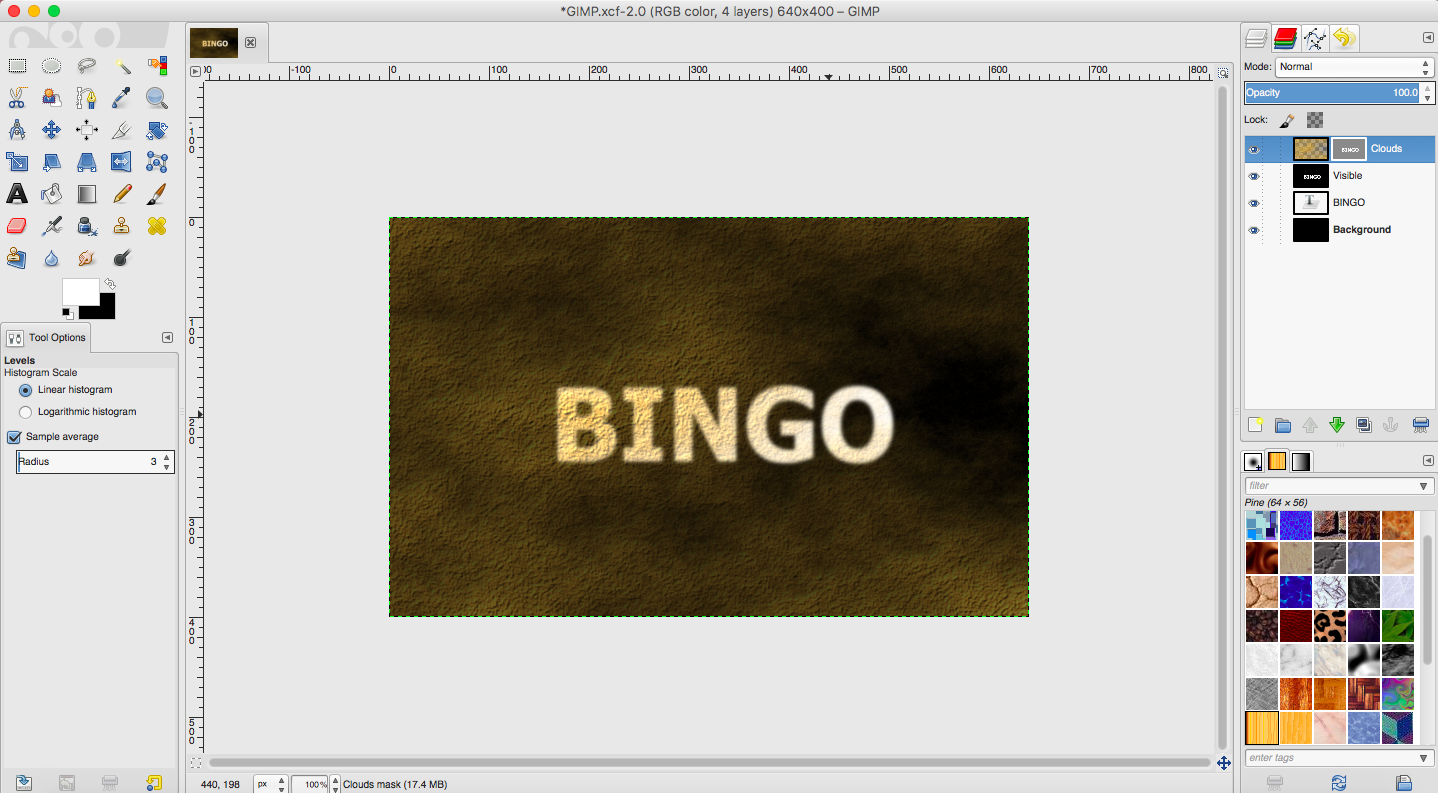The image size is (1438, 793).
Task: Switch to the Paths tab
Action: (x=1315, y=39)
